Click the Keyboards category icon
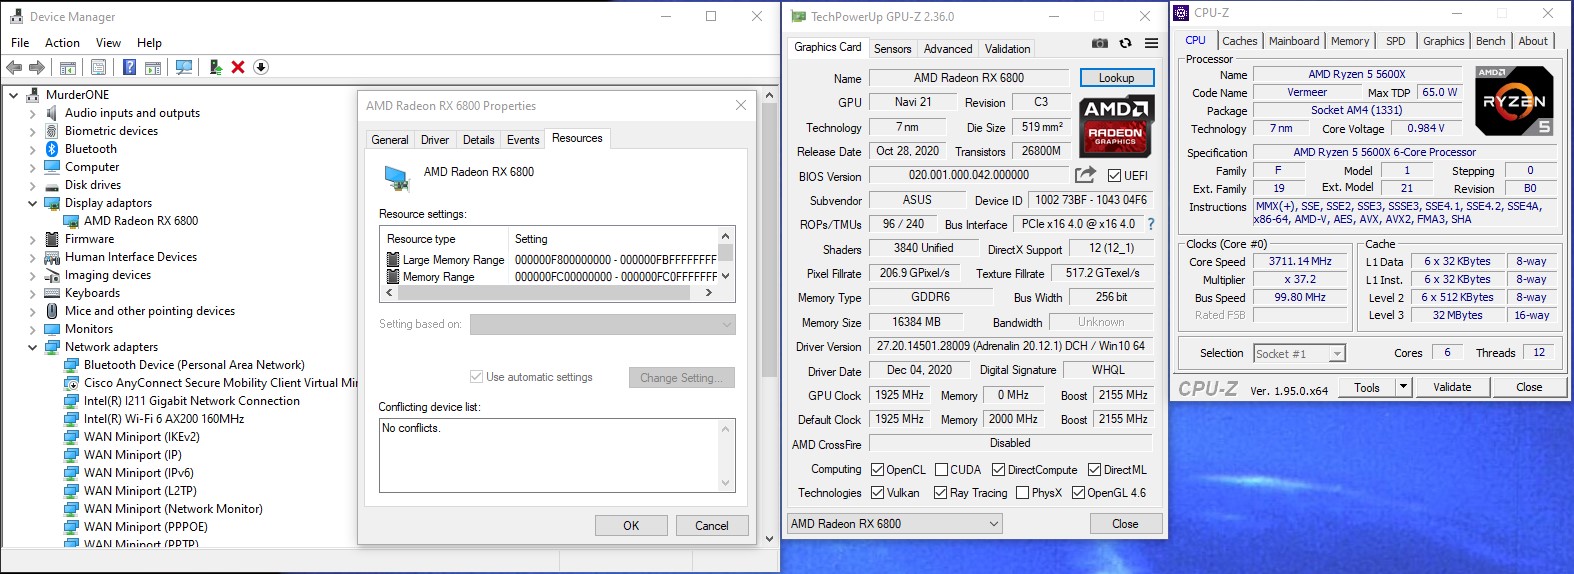 pos(51,293)
